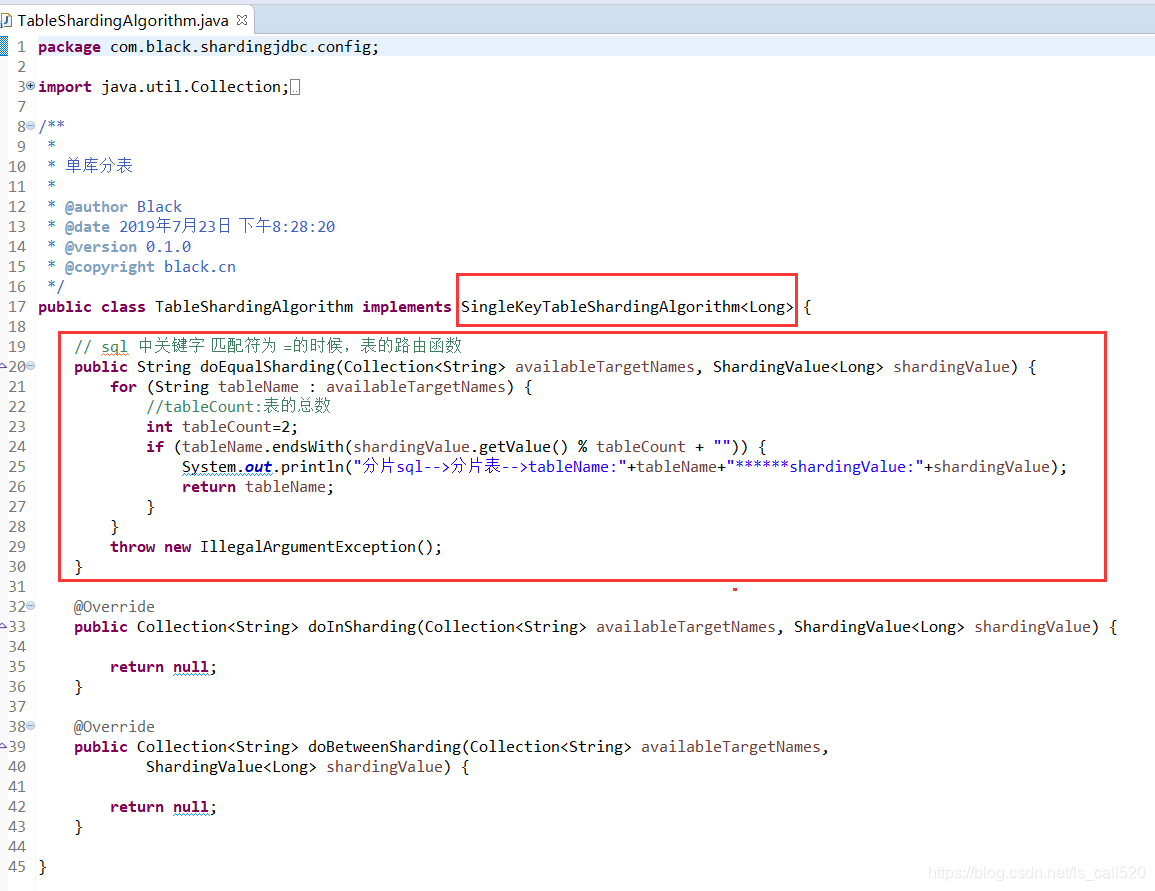The width and height of the screenshot is (1155, 891).
Task: Expand the collapsed import statements at line 3
Action: [x=30, y=86]
